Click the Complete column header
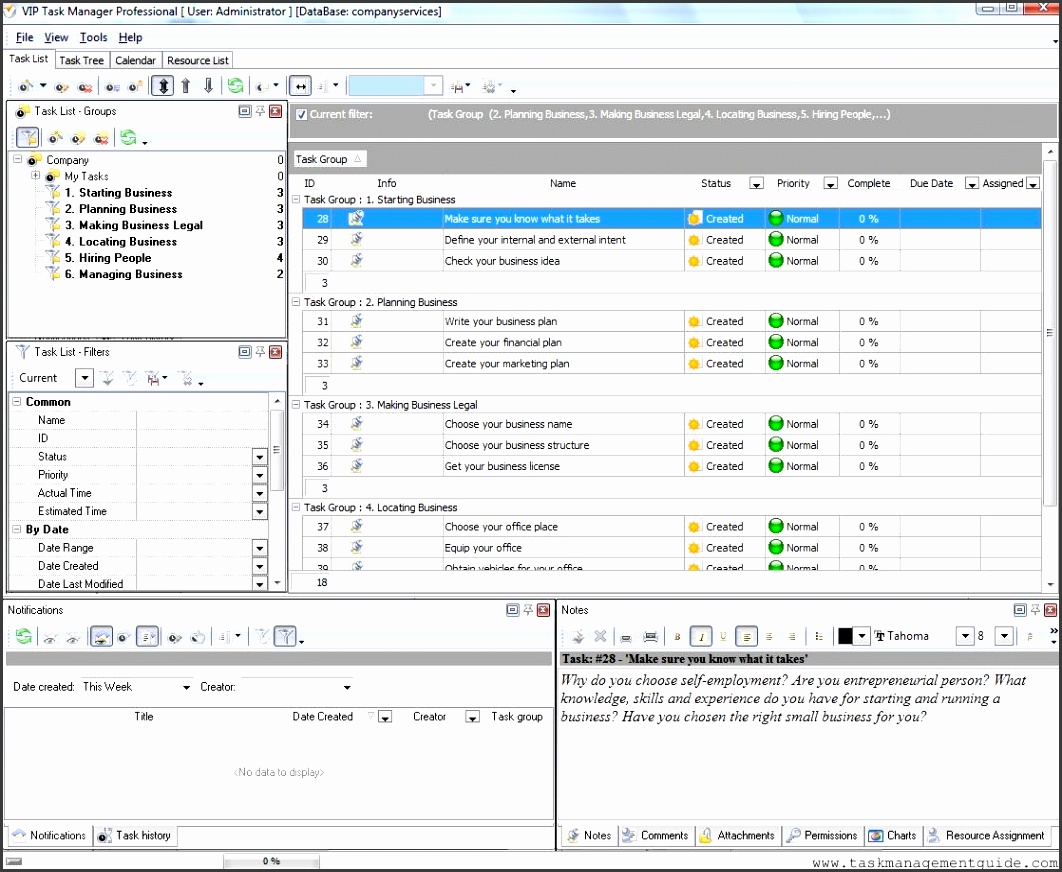Image resolution: width=1062 pixels, height=872 pixels. pyautogui.click(x=869, y=184)
